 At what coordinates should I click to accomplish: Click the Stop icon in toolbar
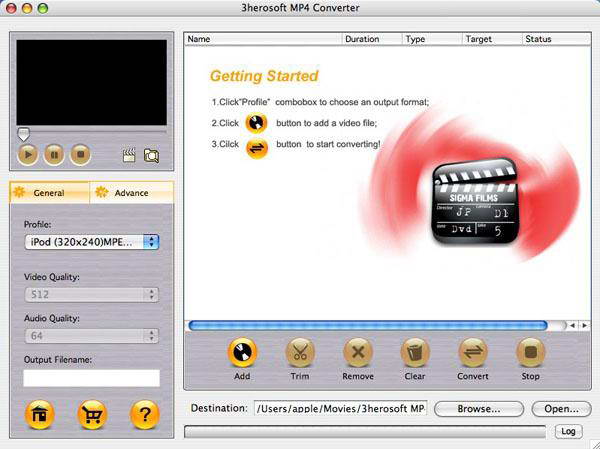(530, 352)
